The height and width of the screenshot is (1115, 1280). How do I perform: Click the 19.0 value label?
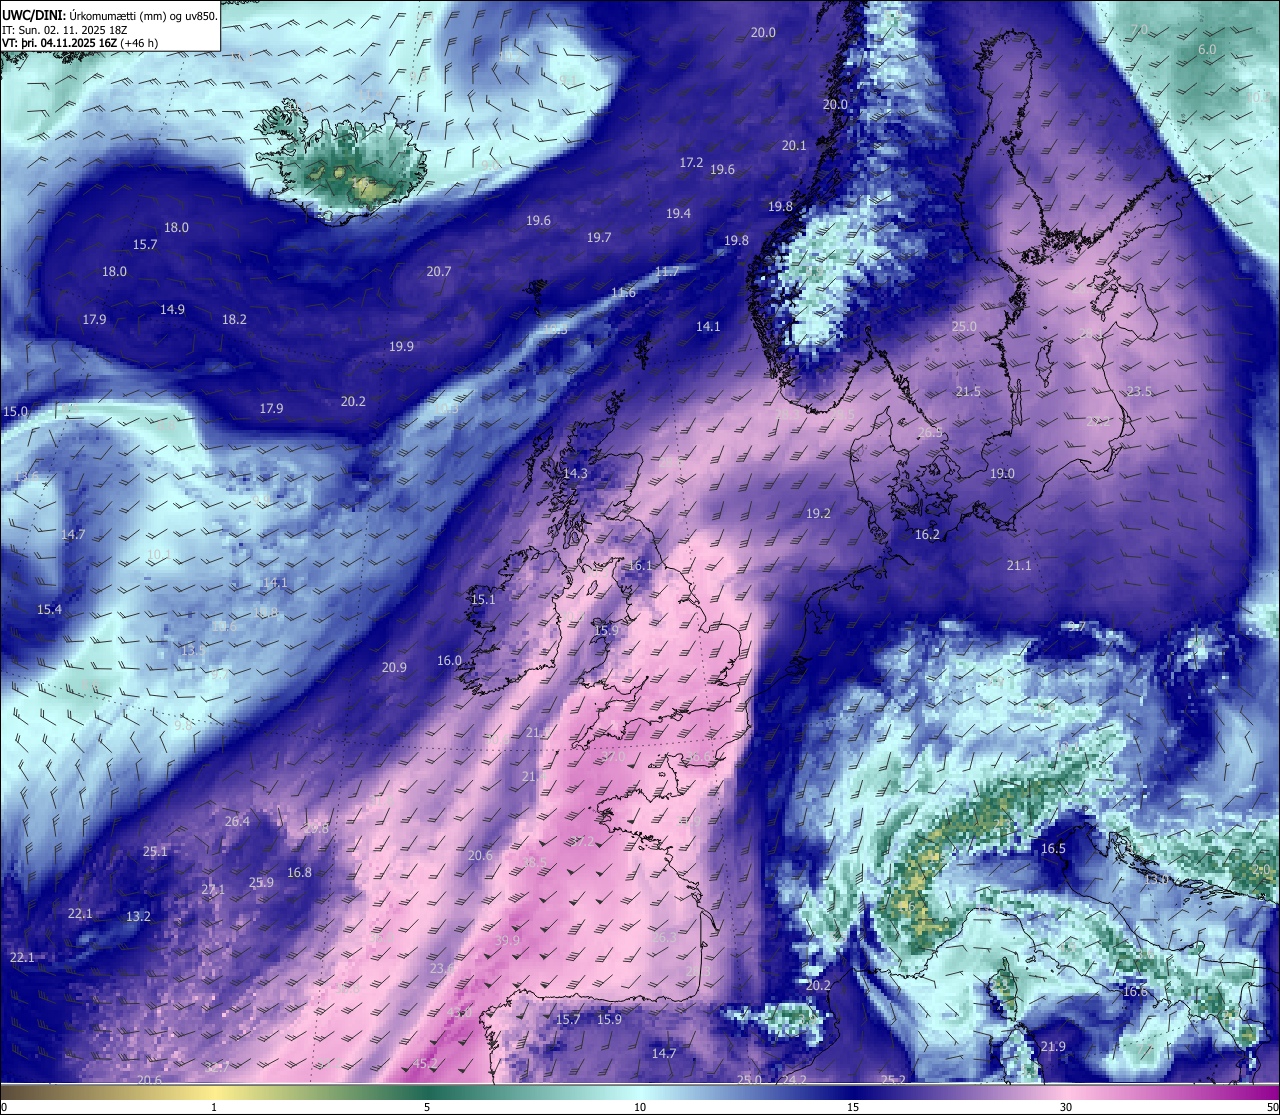coord(1002,473)
